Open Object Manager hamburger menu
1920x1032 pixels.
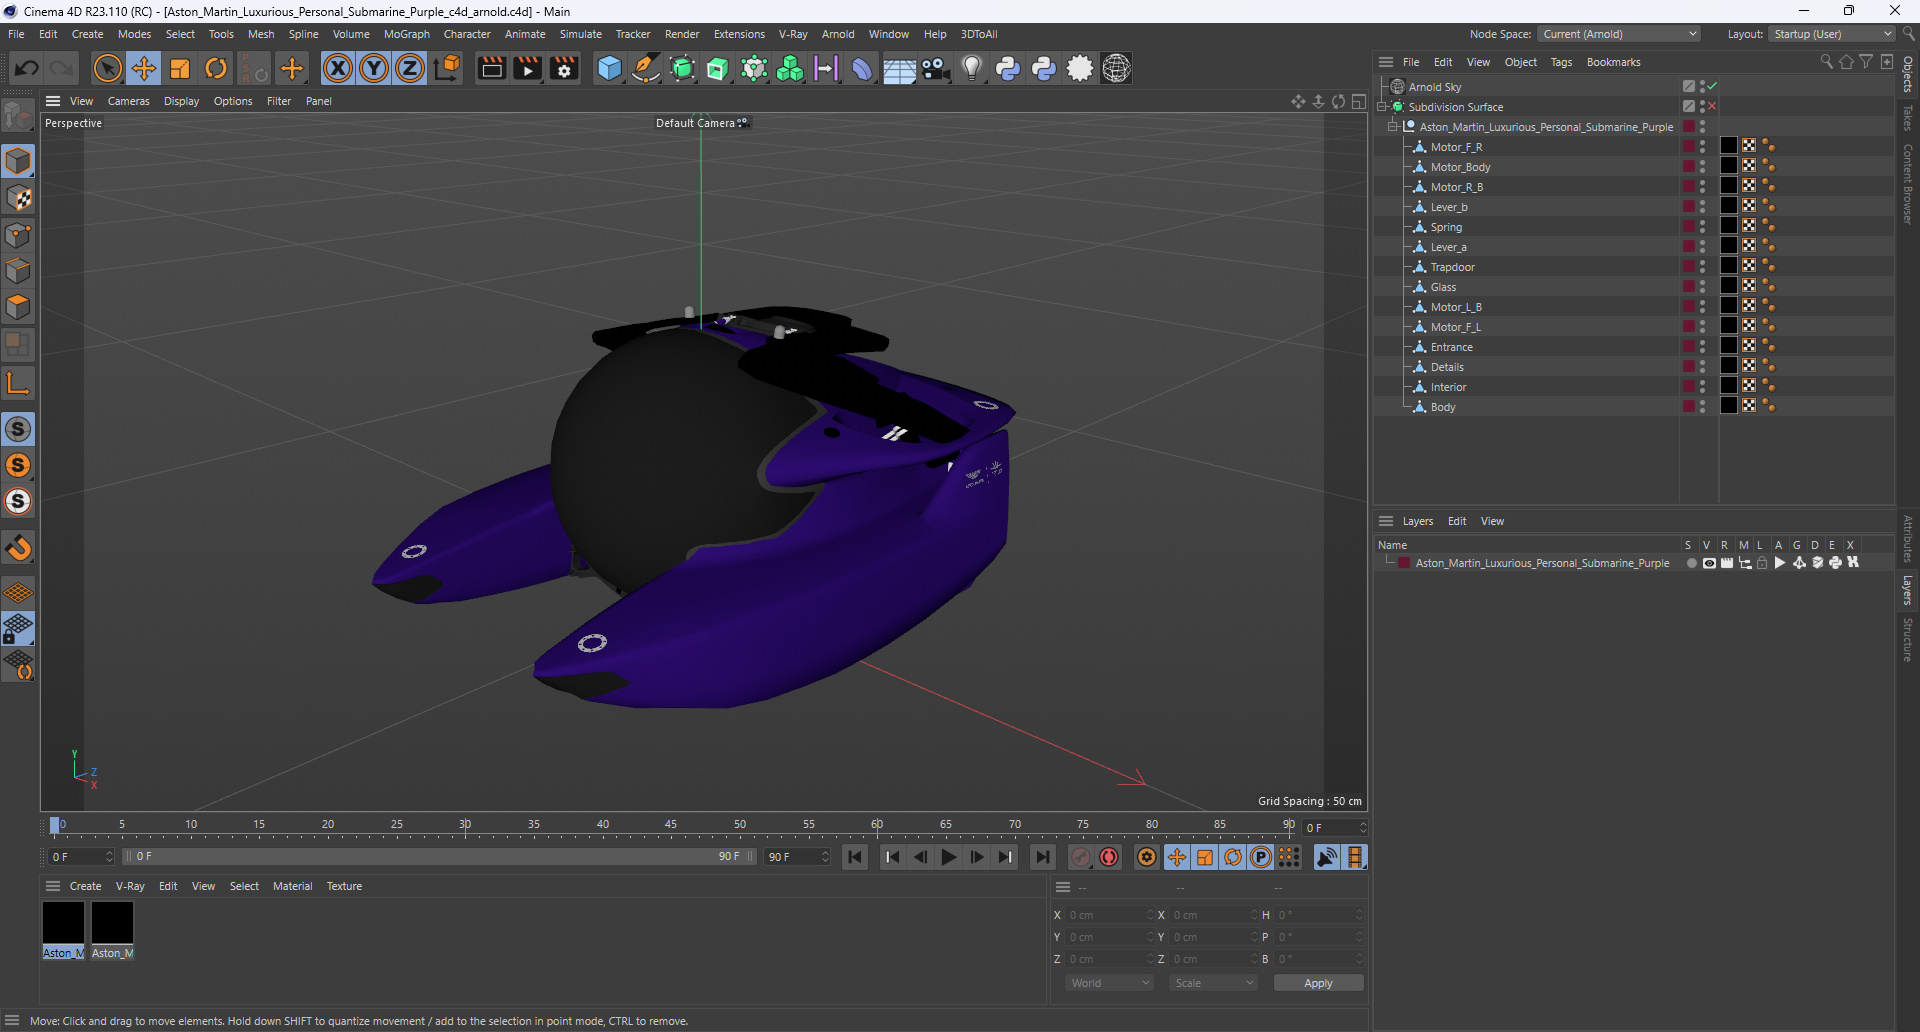(x=1385, y=62)
